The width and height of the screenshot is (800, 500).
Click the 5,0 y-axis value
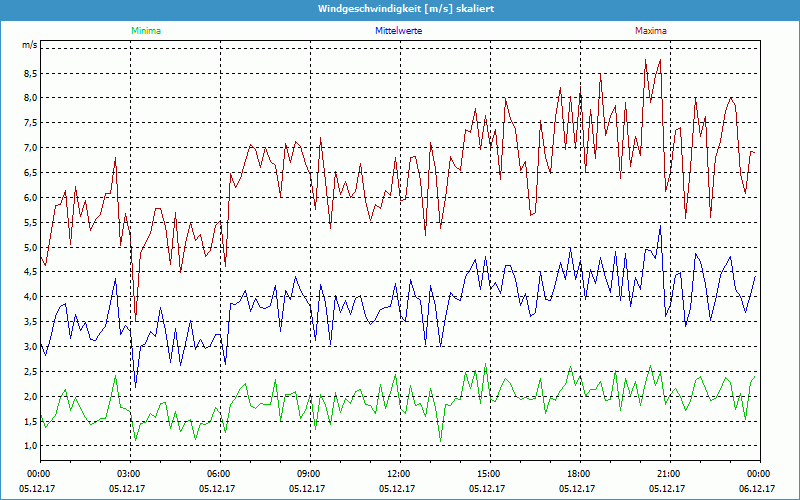31,247
